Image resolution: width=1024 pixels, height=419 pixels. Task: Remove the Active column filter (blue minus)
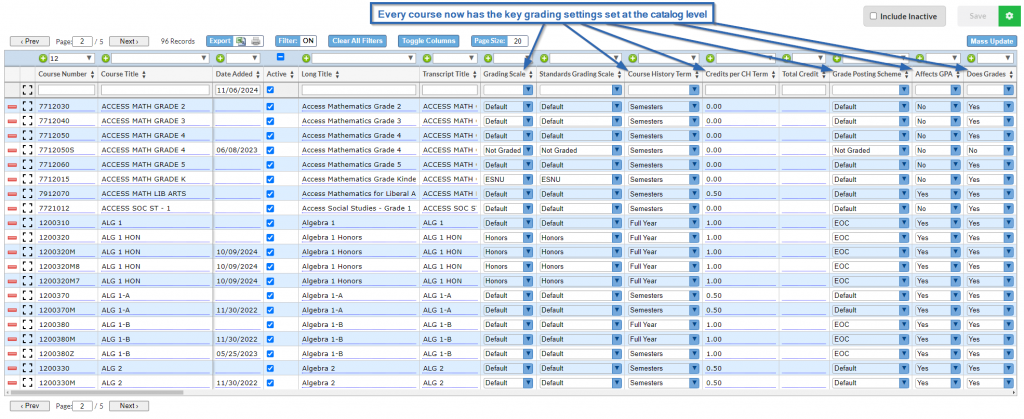tap(280, 58)
